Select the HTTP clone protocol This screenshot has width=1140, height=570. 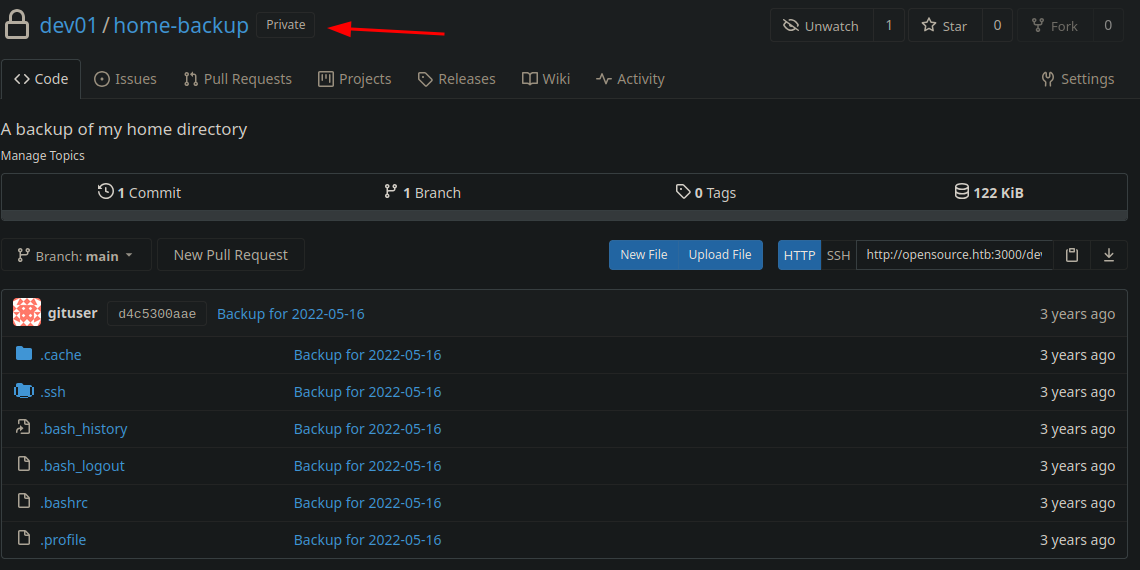coord(799,255)
